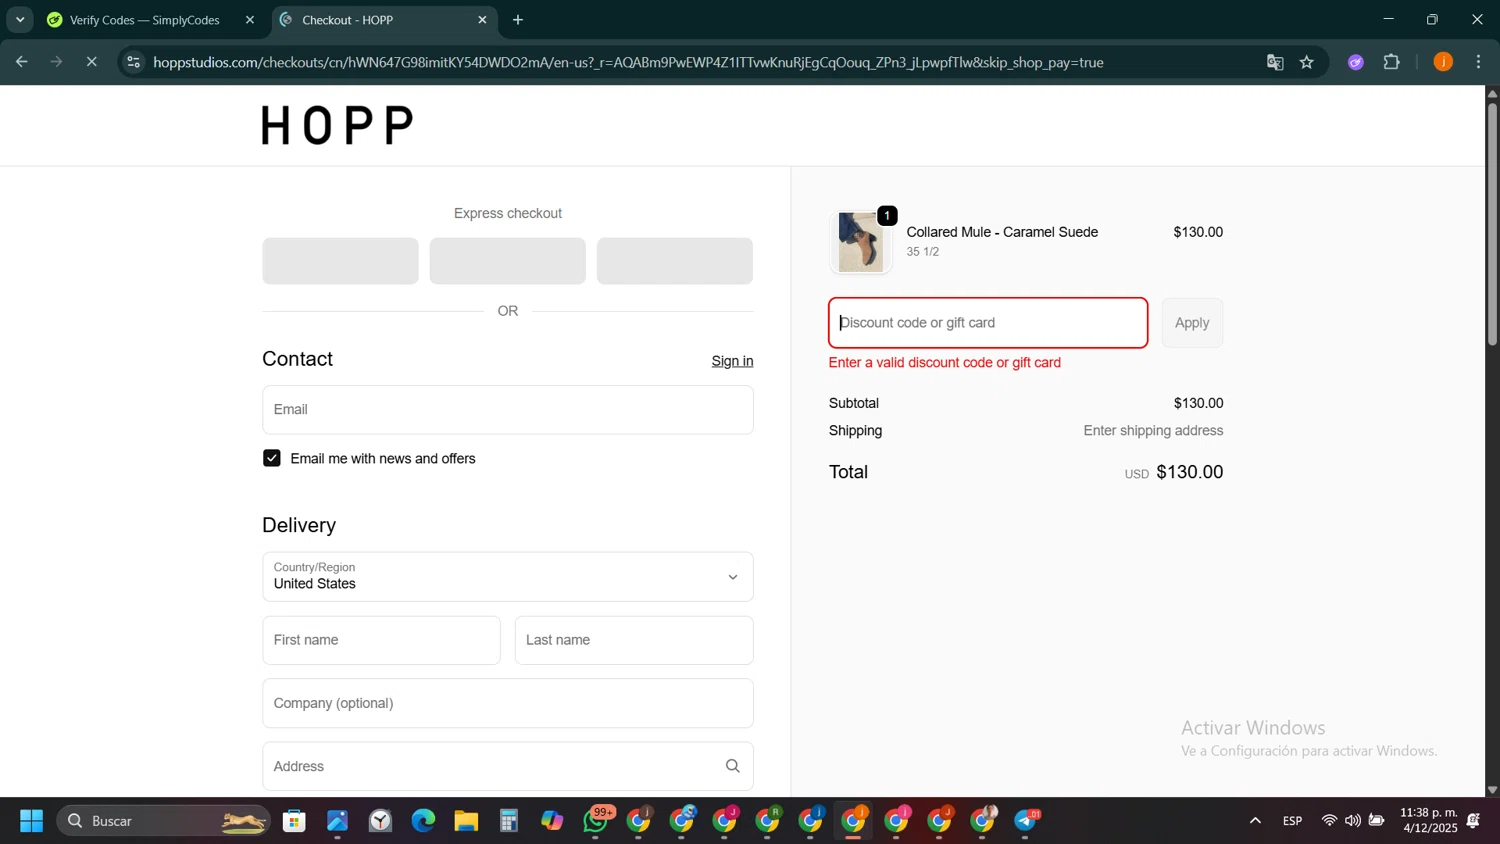Click the first express checkout button
The width and height of the screenshot is (1500, 844).
point(340,261)
